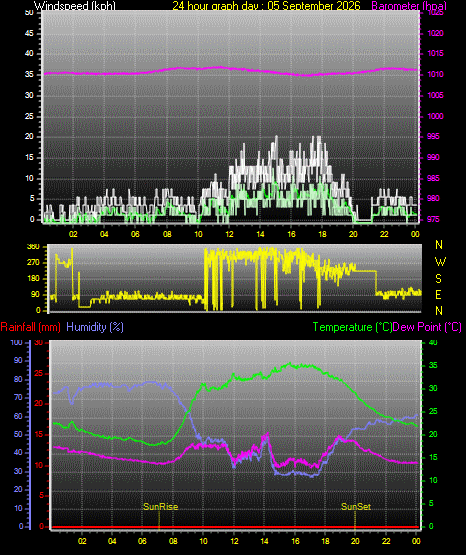Click hour 16 on the bottom time axis

click(x=295, y=541)
